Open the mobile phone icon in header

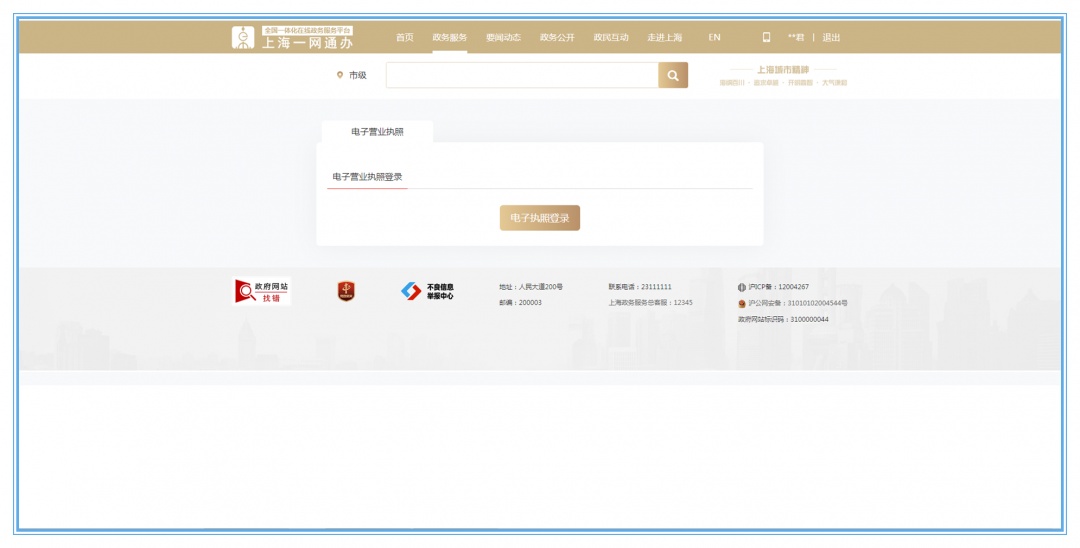coord(766,37)
